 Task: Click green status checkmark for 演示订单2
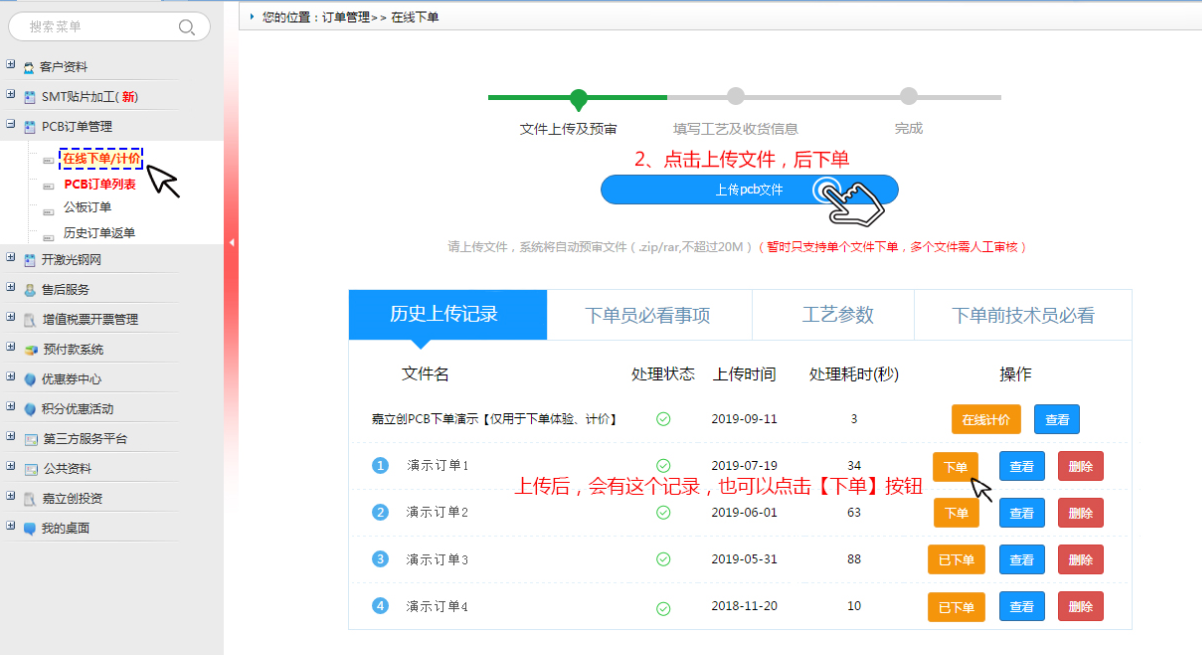pos(663,512)
